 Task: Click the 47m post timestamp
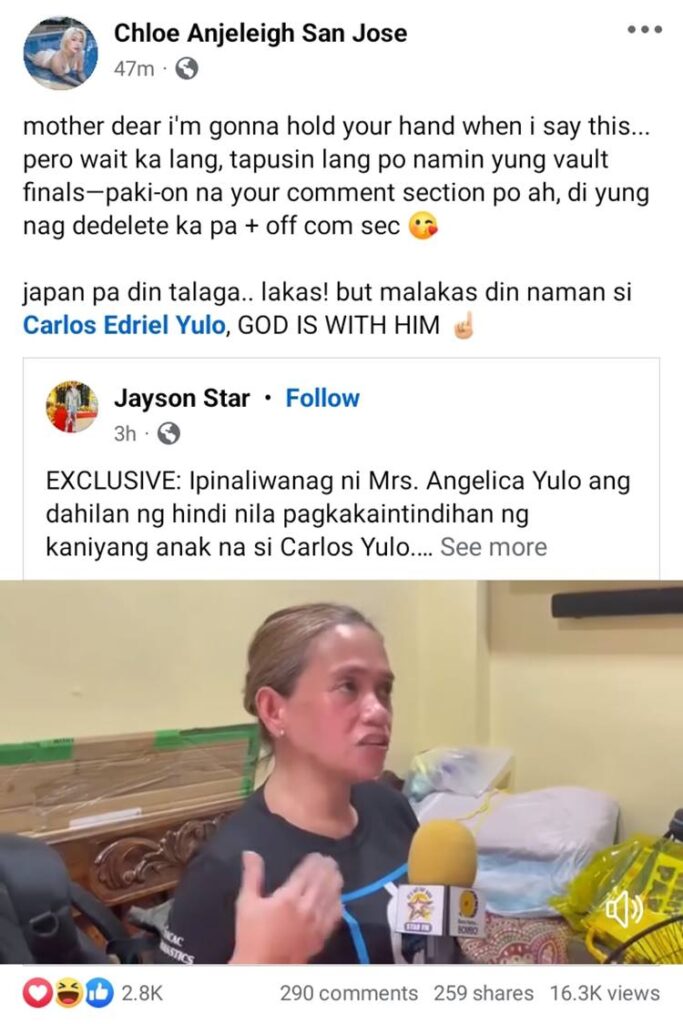coord(134,69)
